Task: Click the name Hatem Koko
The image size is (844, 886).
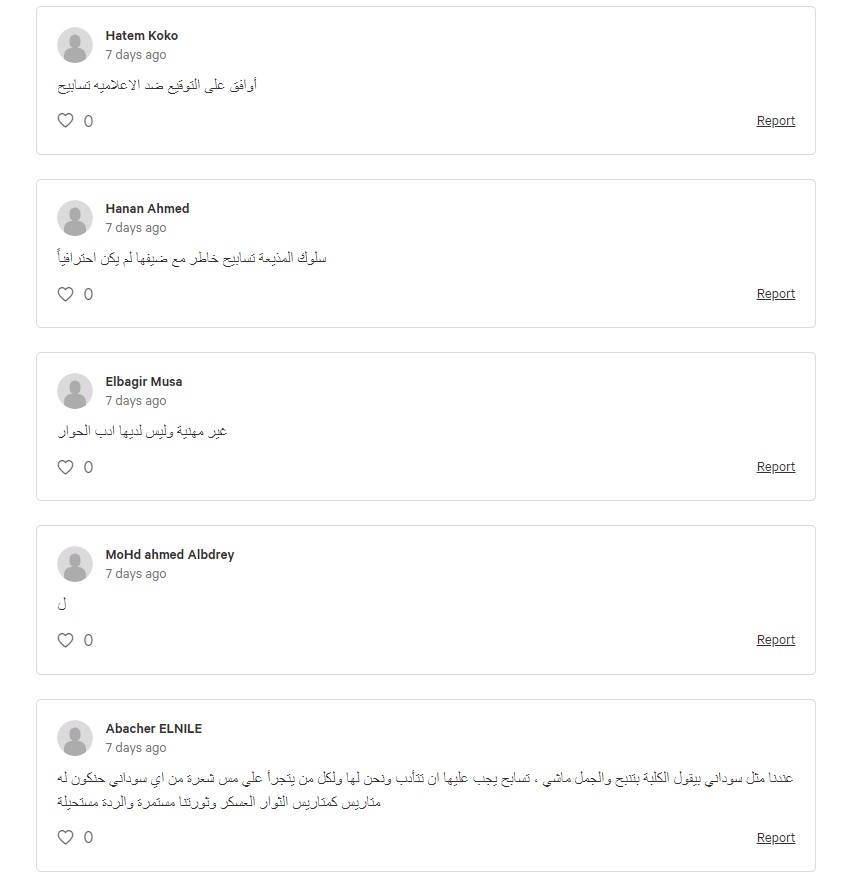Action: [142, 36]
